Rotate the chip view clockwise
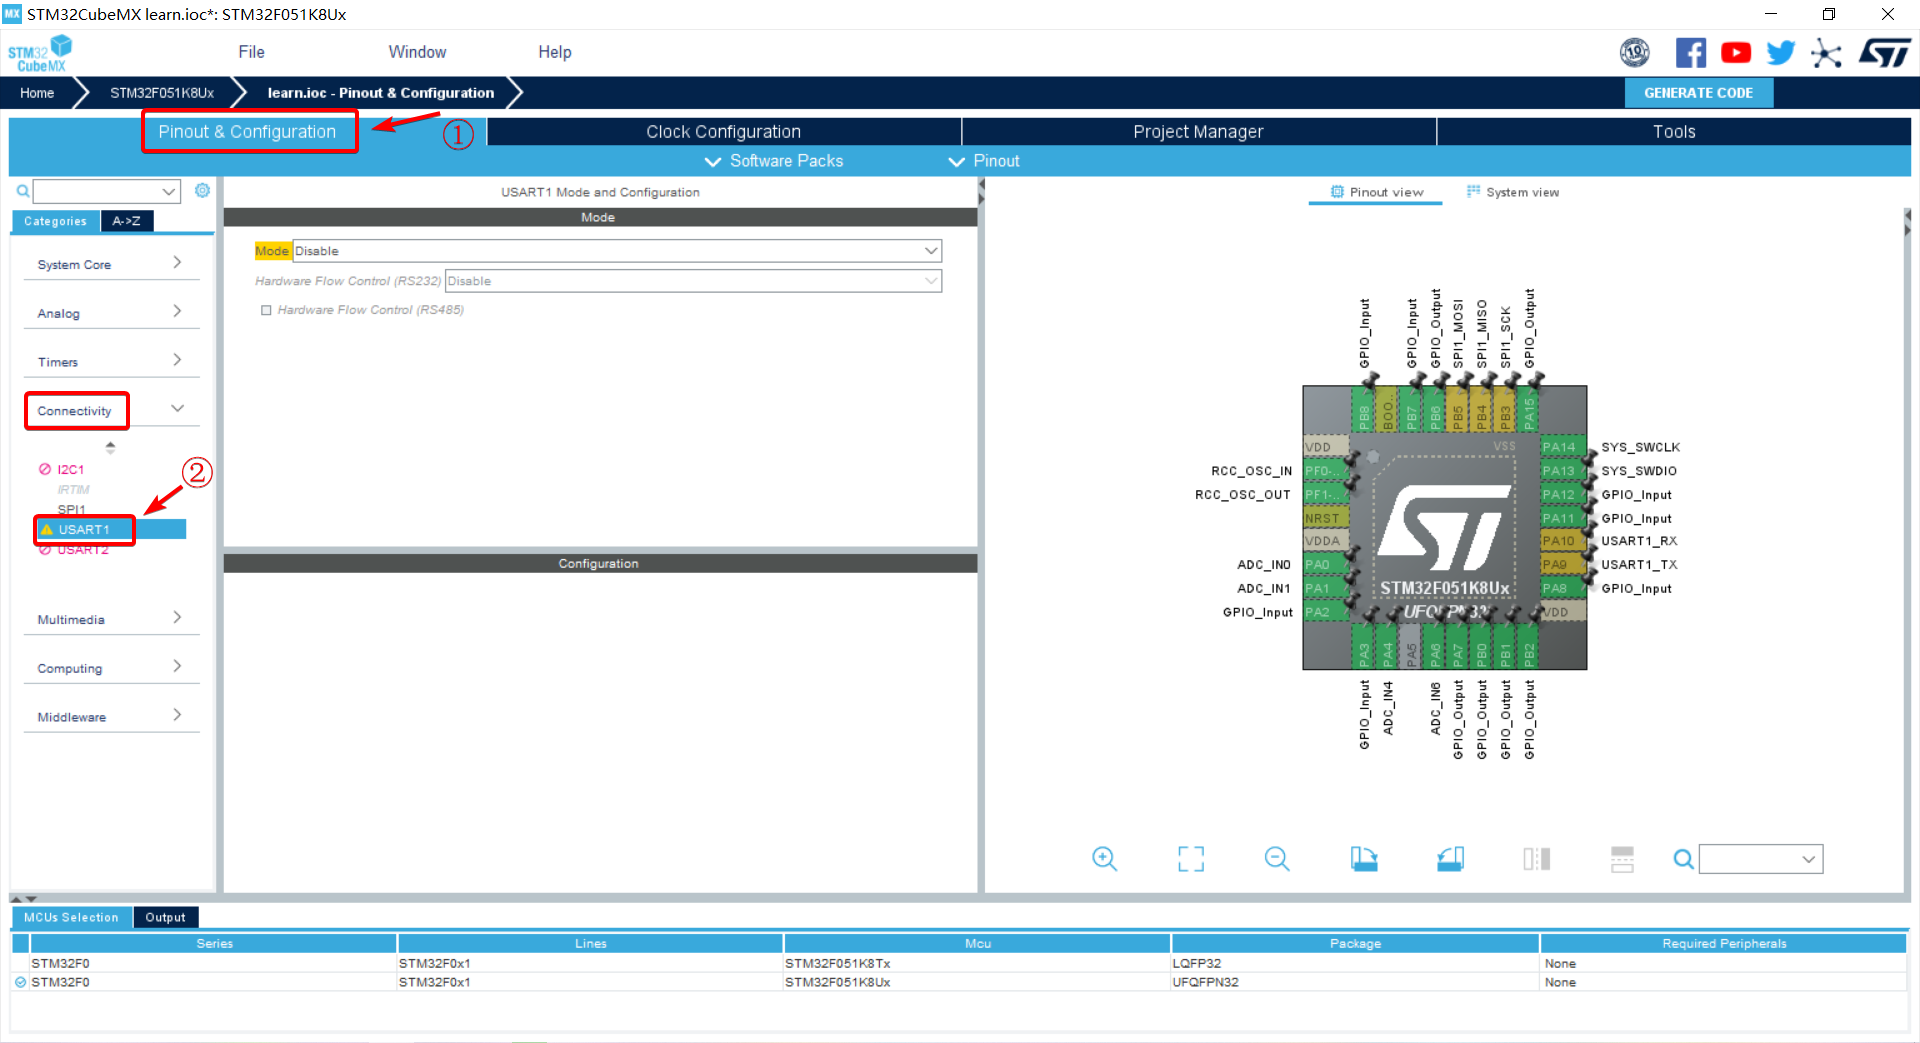1920x1043 pixels. (x=1364, y=858)
